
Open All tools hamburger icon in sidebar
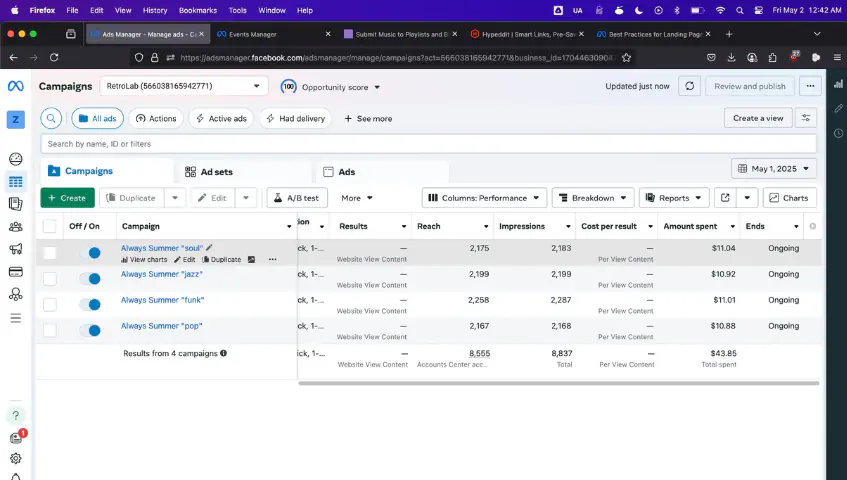16,318
